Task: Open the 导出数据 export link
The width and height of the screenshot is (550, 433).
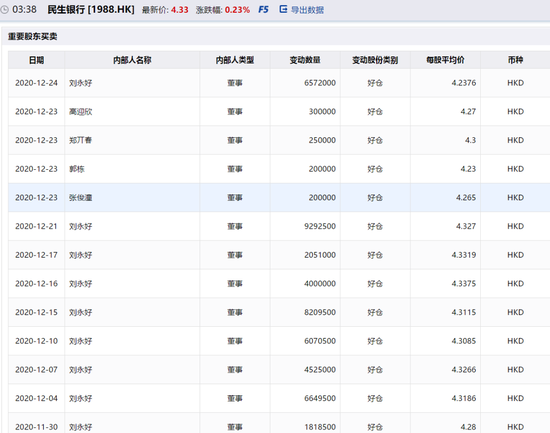Action: [x=307, y=10]
